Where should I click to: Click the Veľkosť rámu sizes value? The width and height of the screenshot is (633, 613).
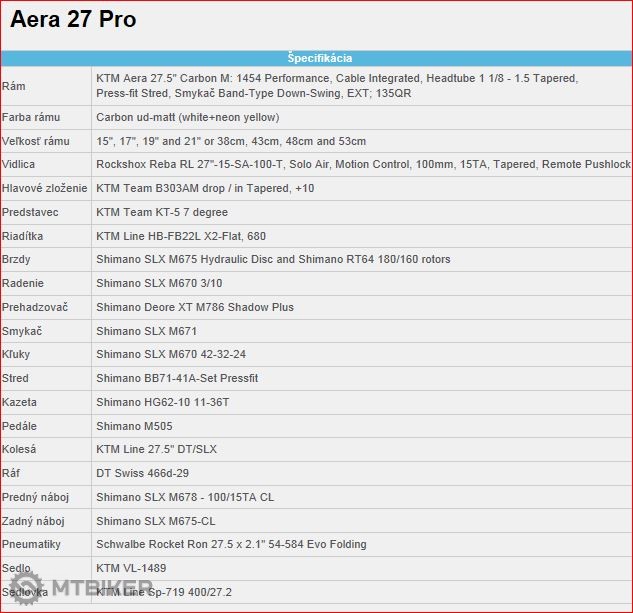point(231,141)
